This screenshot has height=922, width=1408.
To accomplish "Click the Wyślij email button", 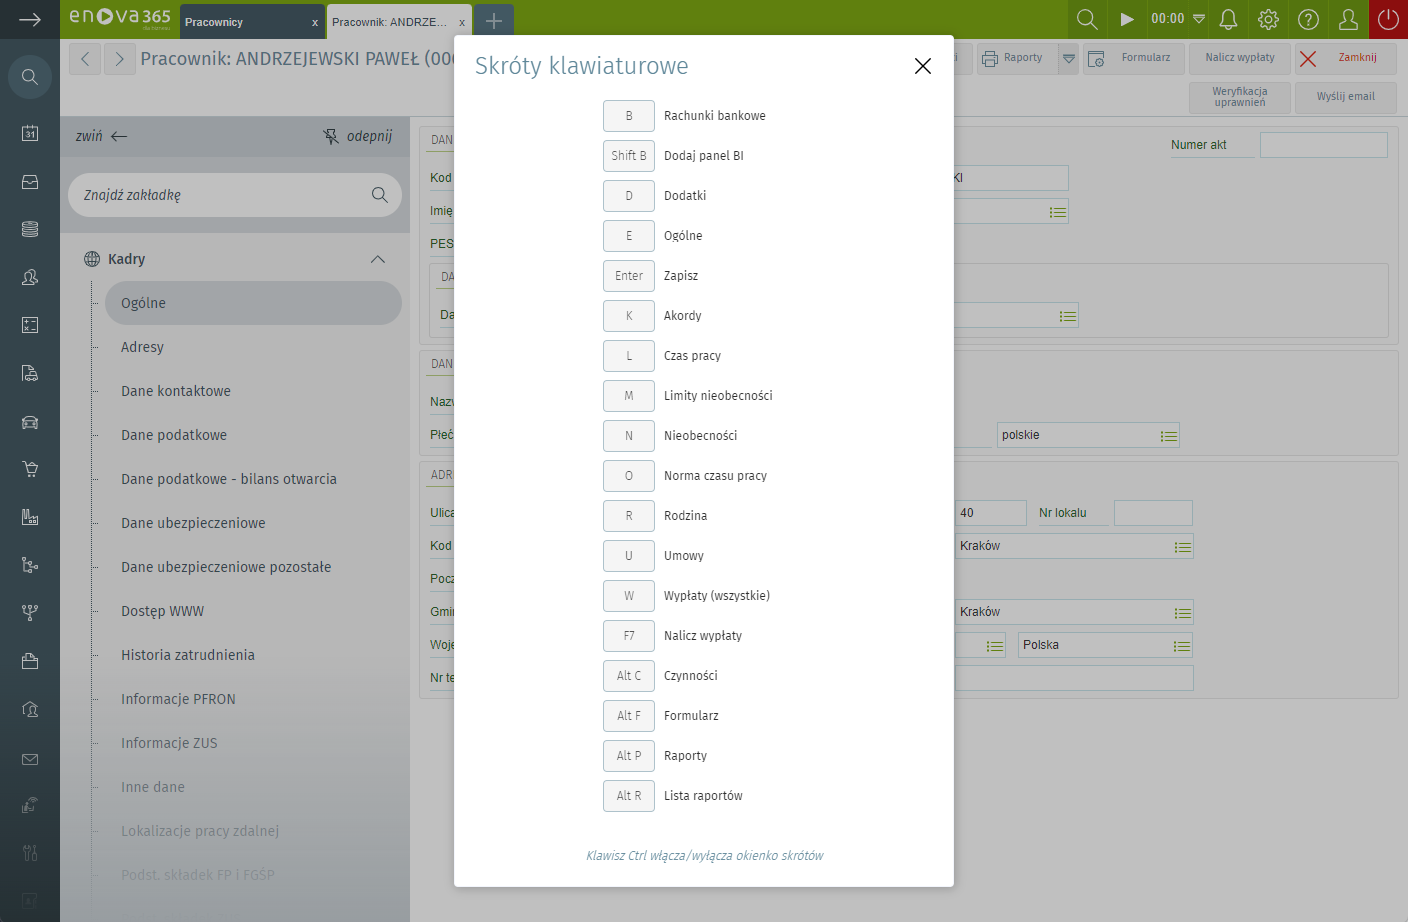I will coord(1345,97).
